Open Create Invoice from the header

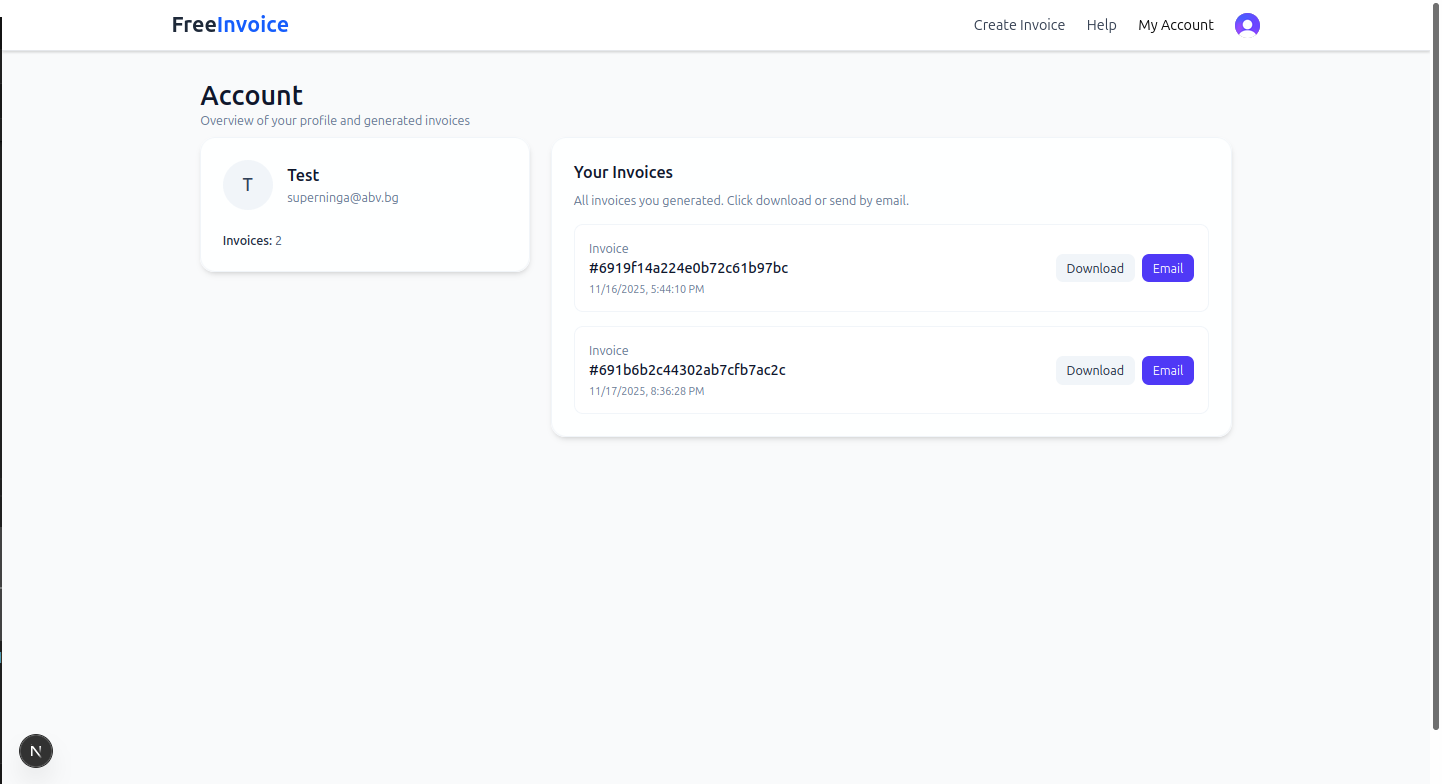point(1019,24)
